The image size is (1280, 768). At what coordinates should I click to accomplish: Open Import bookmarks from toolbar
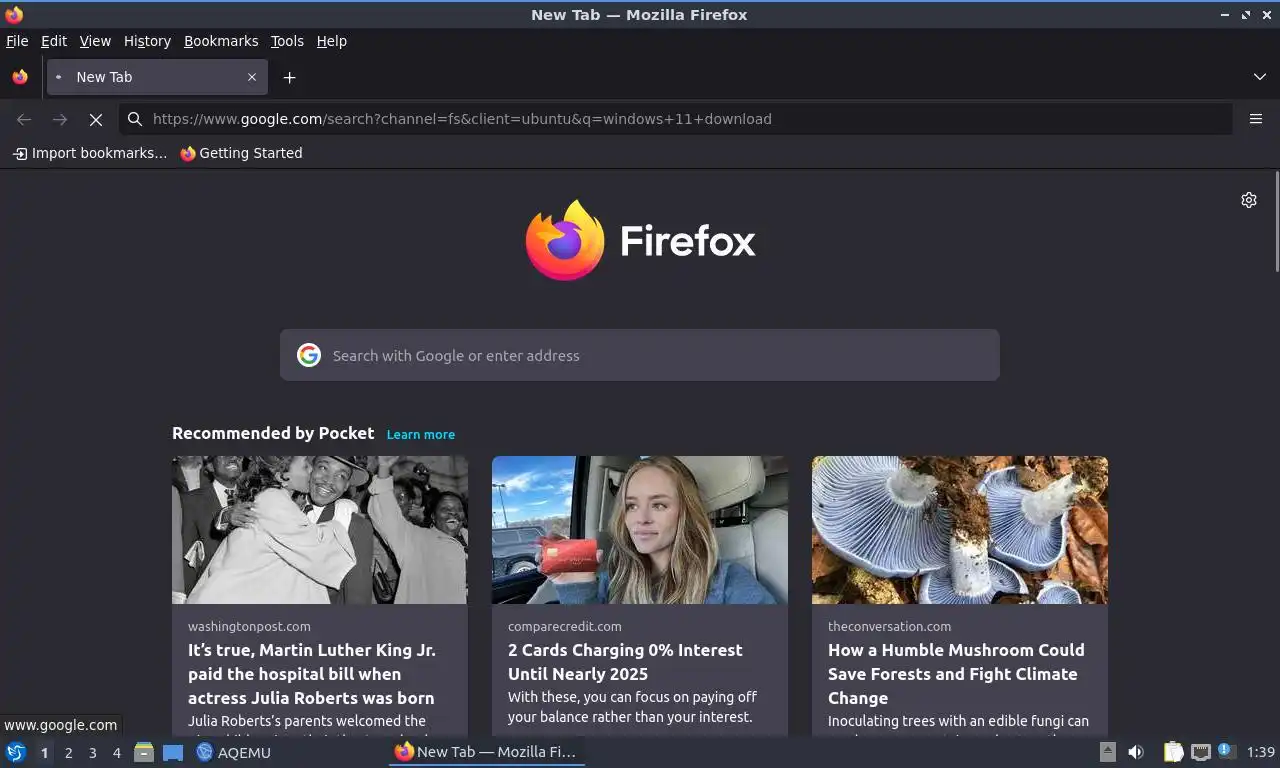89,153
